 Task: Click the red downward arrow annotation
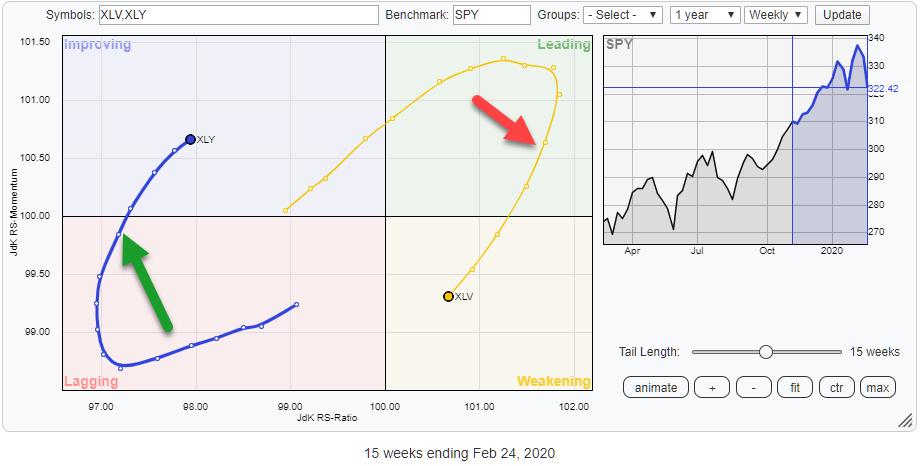coord(508,120)
